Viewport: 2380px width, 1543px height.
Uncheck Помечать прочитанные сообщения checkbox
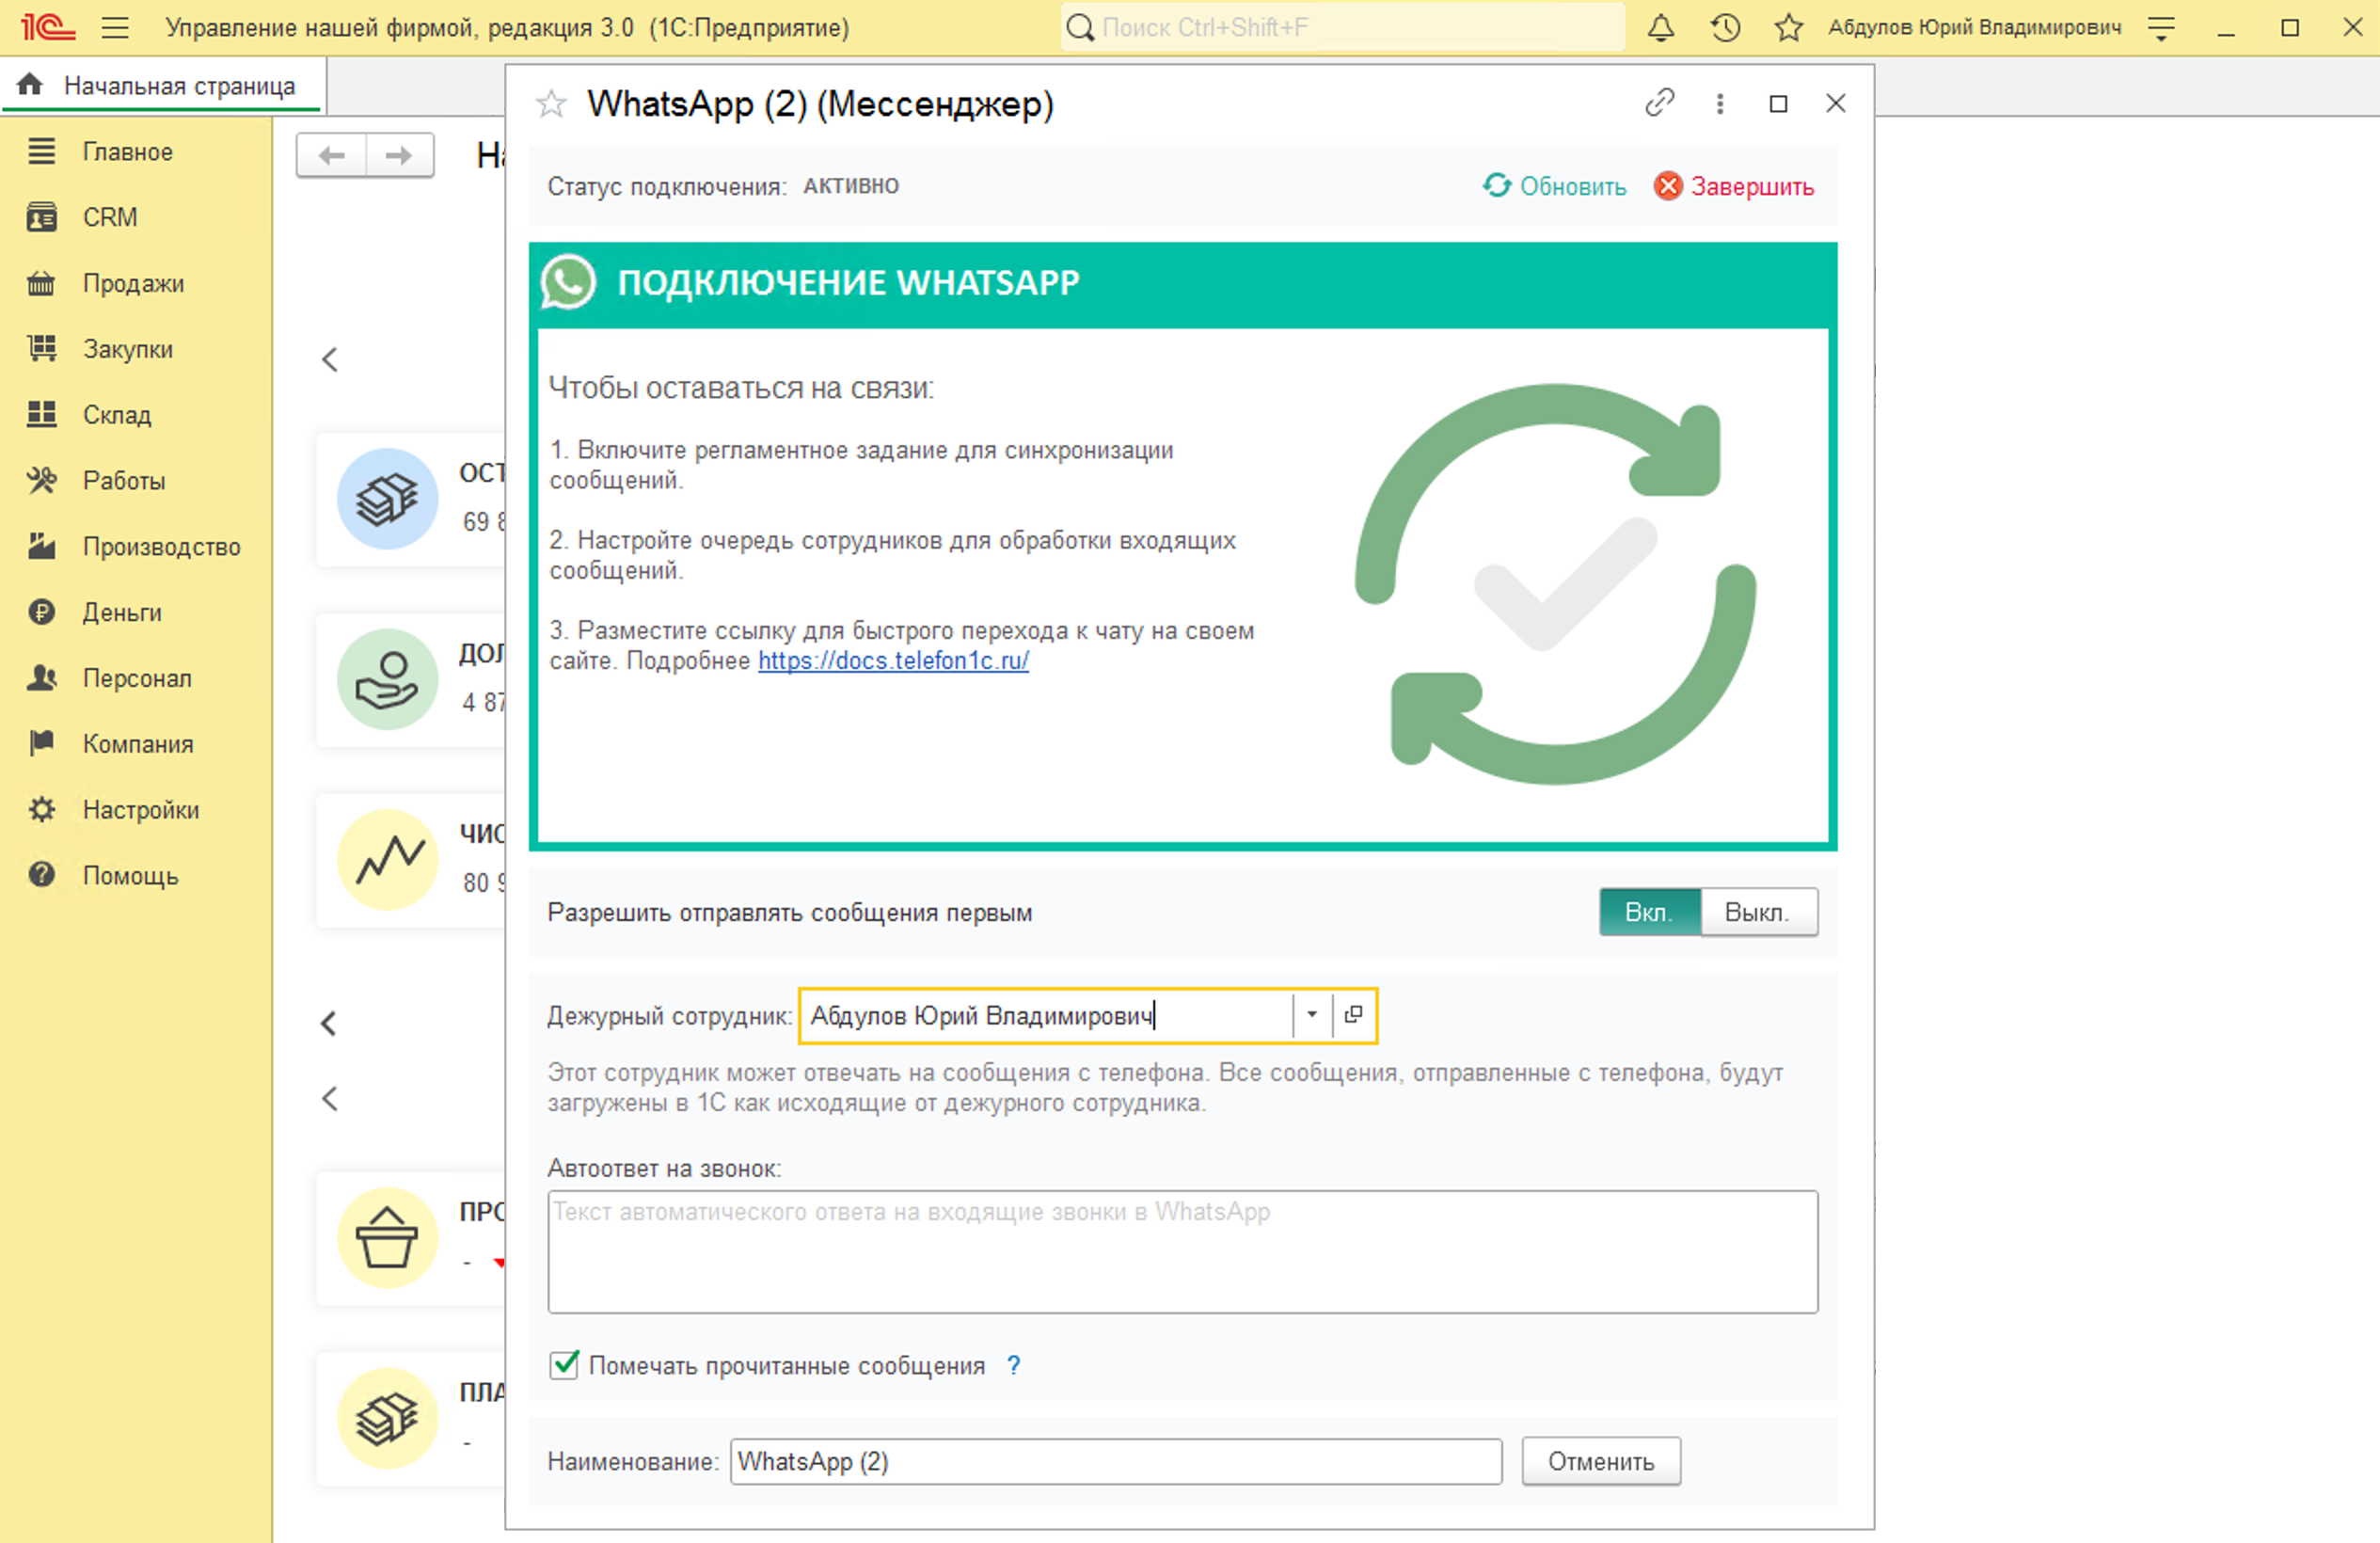click(x=564, y=1365)
